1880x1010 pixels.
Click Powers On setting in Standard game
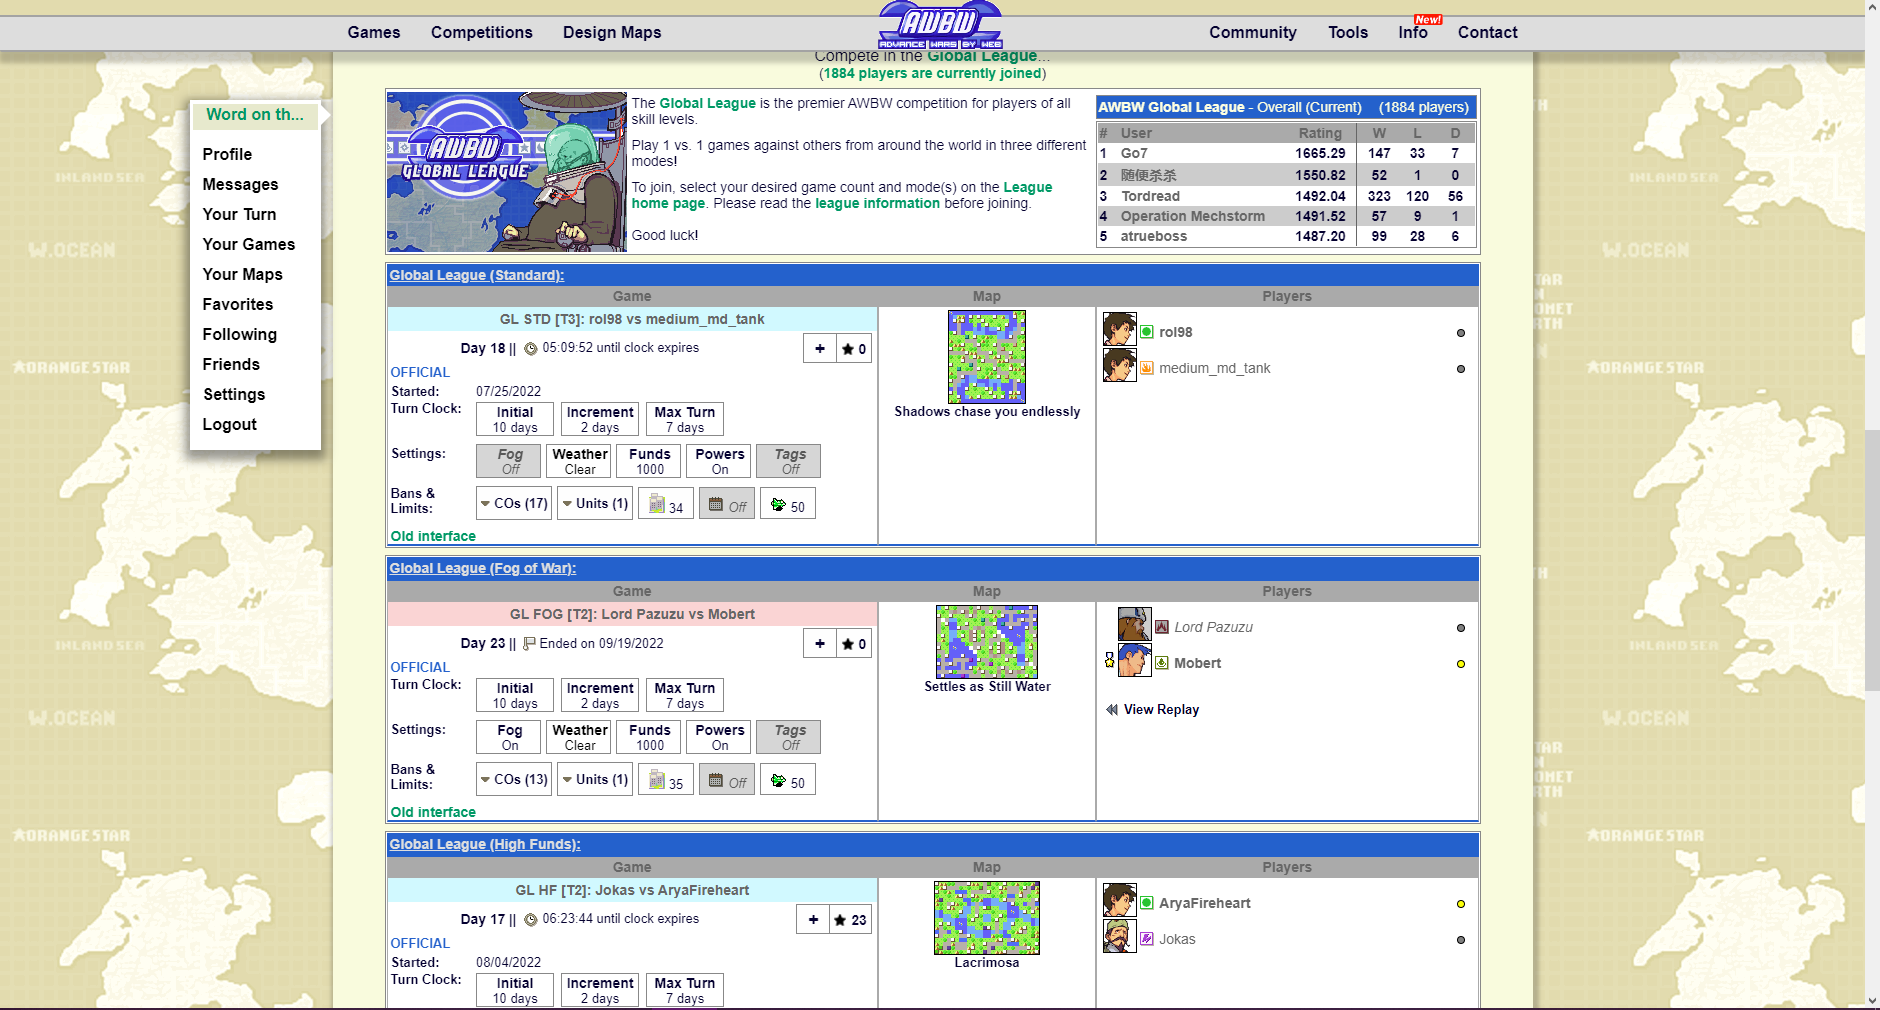(719, 461)
